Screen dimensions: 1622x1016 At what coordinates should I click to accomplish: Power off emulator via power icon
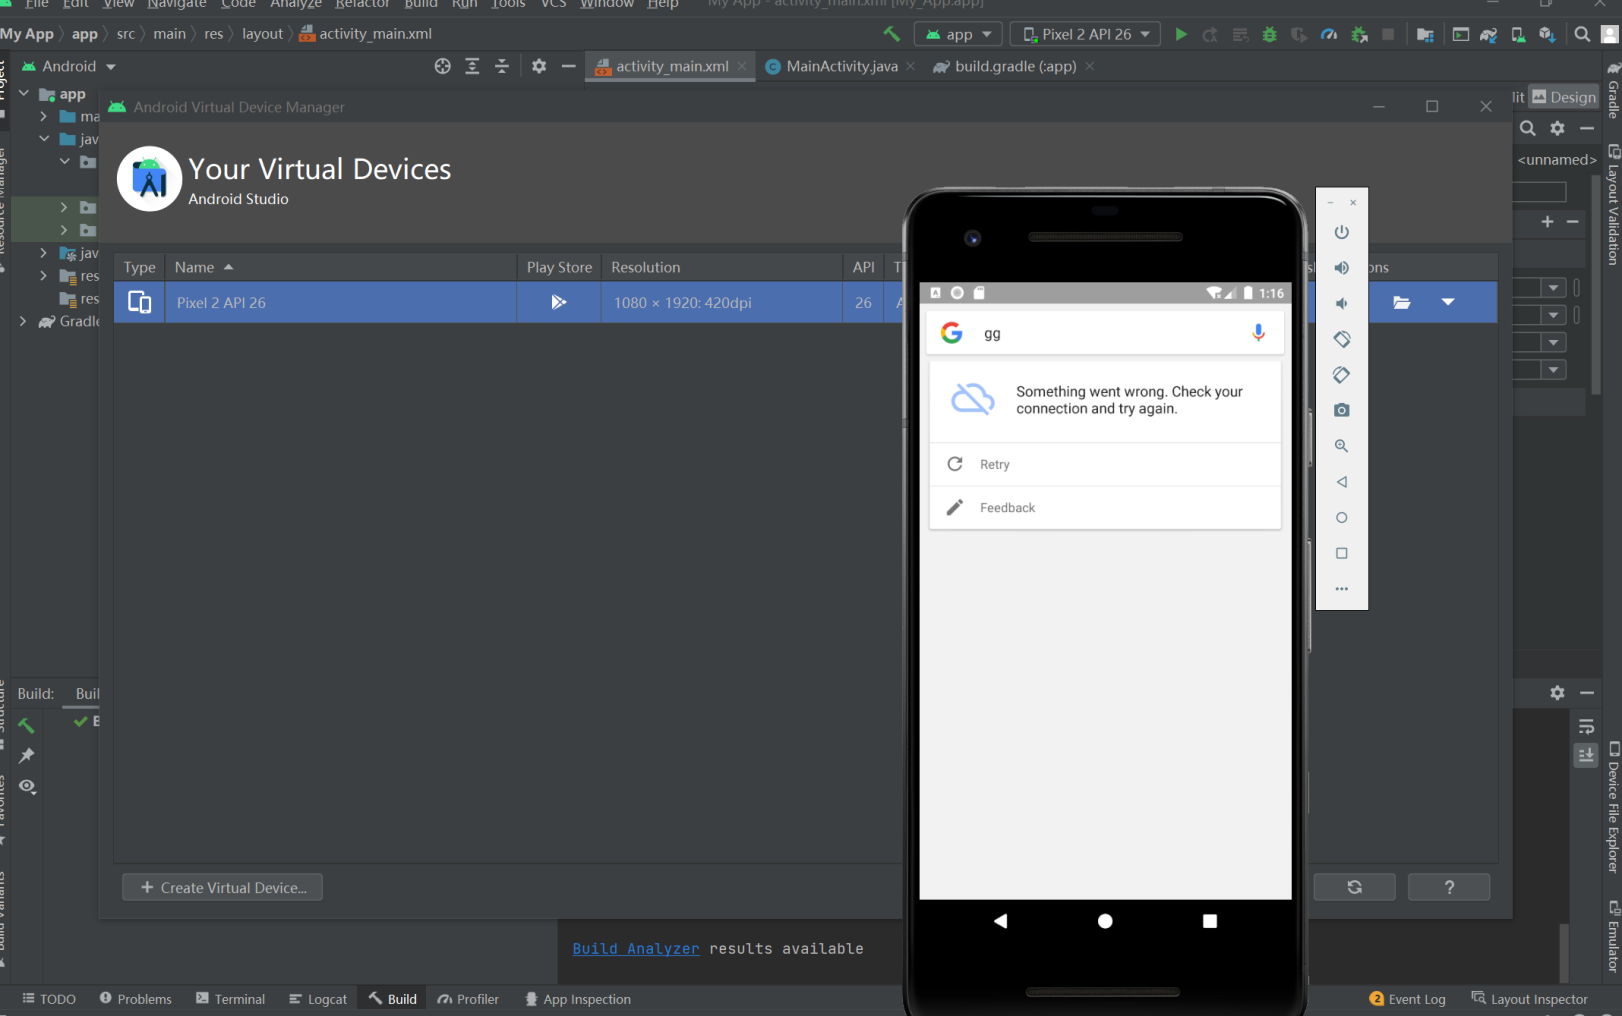tap(1341, 232)
